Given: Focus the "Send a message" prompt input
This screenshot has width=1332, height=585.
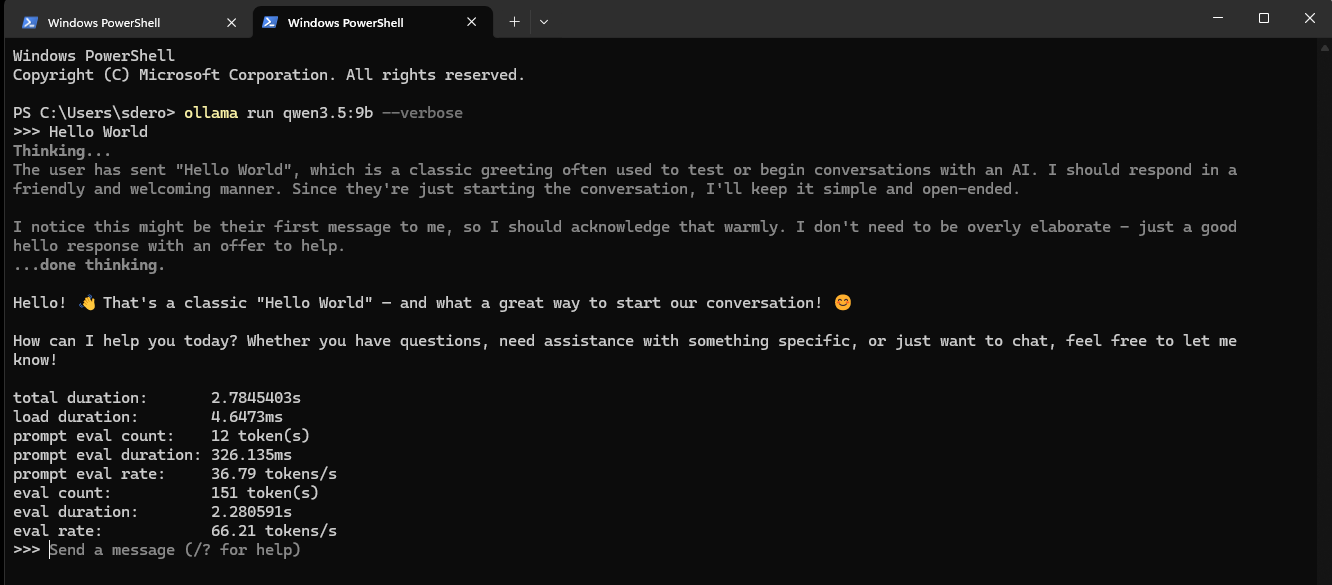Looking at the screenshot, I should tap(175, 550).
